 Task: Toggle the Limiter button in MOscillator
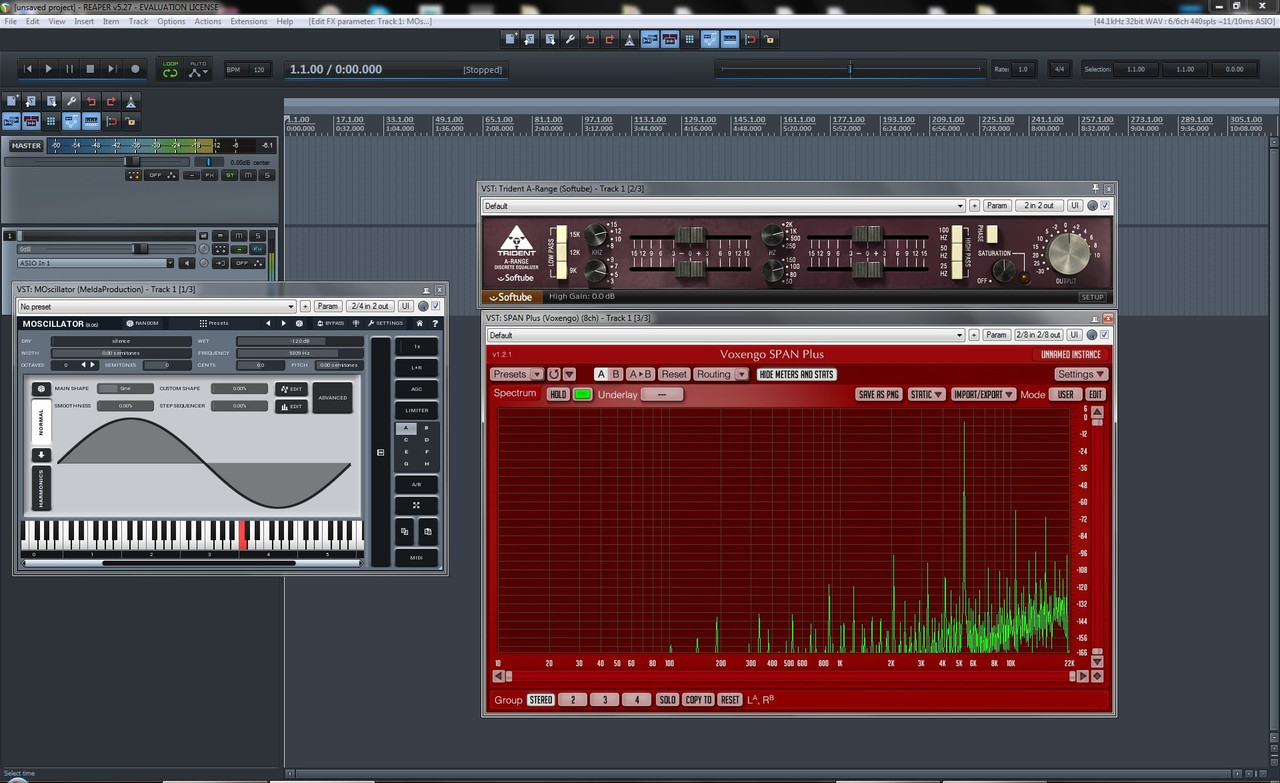417,410
